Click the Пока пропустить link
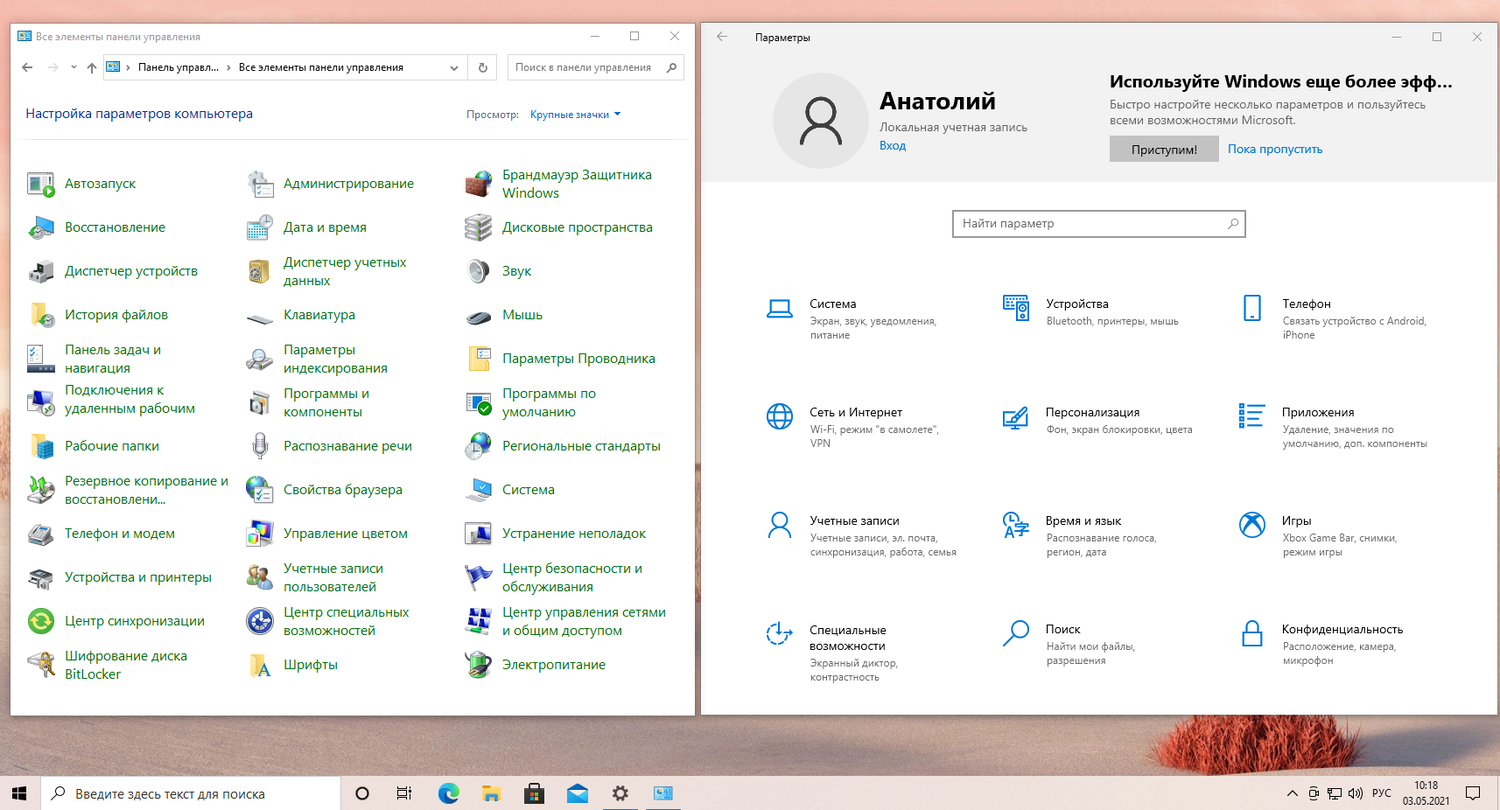 (x=1275, y=149)
